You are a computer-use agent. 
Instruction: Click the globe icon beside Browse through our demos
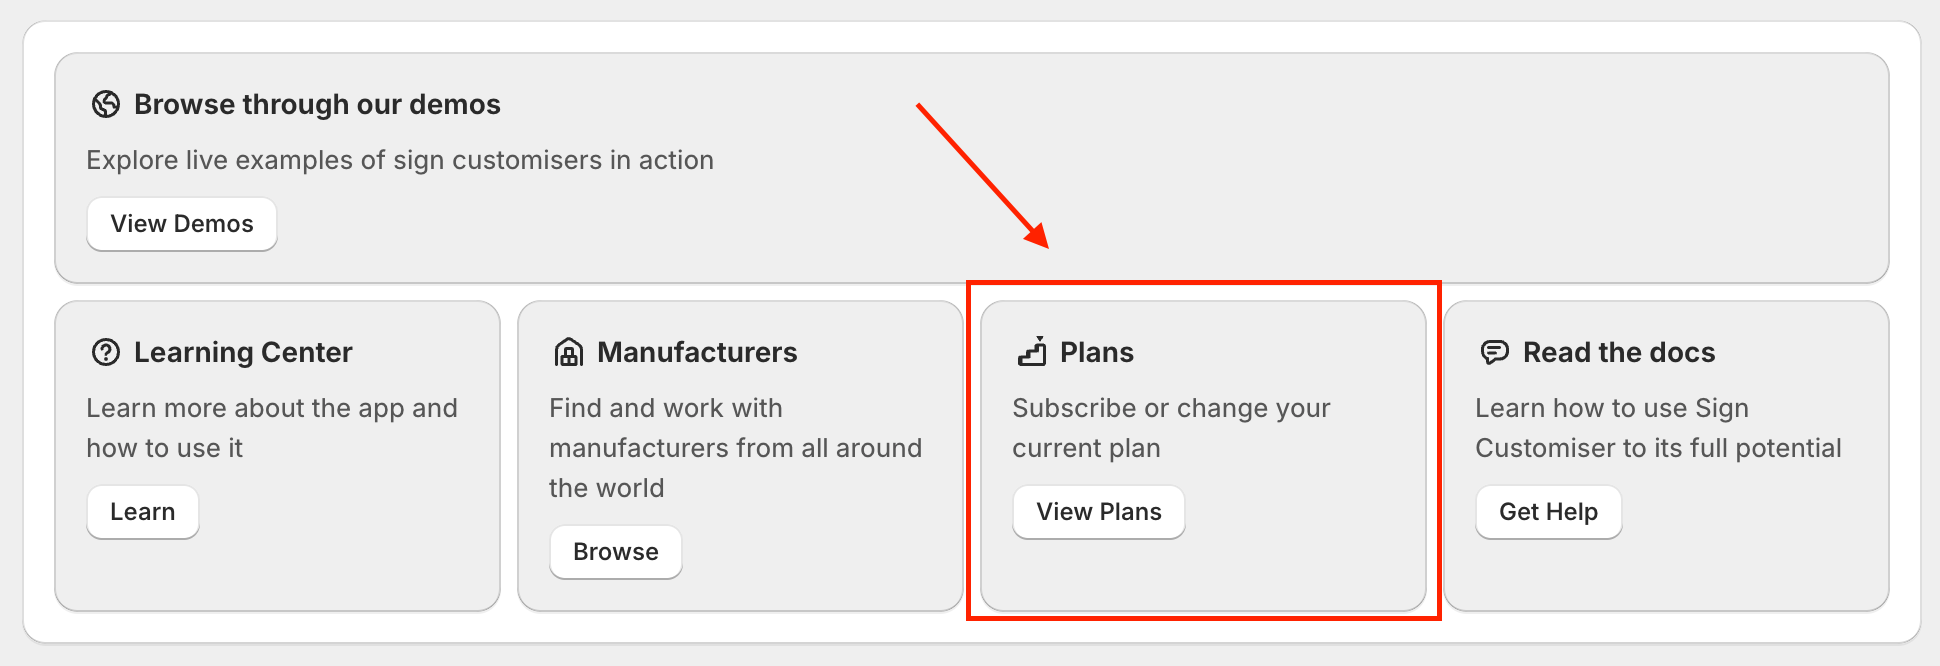[x=106, y=104]
